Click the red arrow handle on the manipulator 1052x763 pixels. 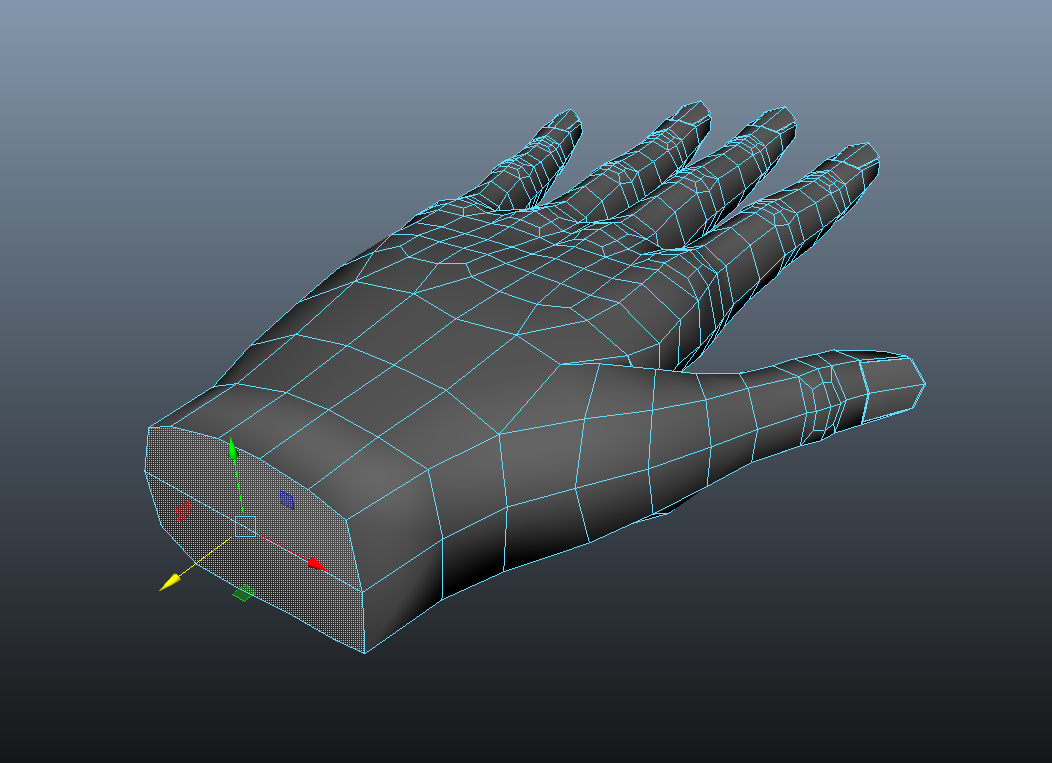click(x=316, y=565)
